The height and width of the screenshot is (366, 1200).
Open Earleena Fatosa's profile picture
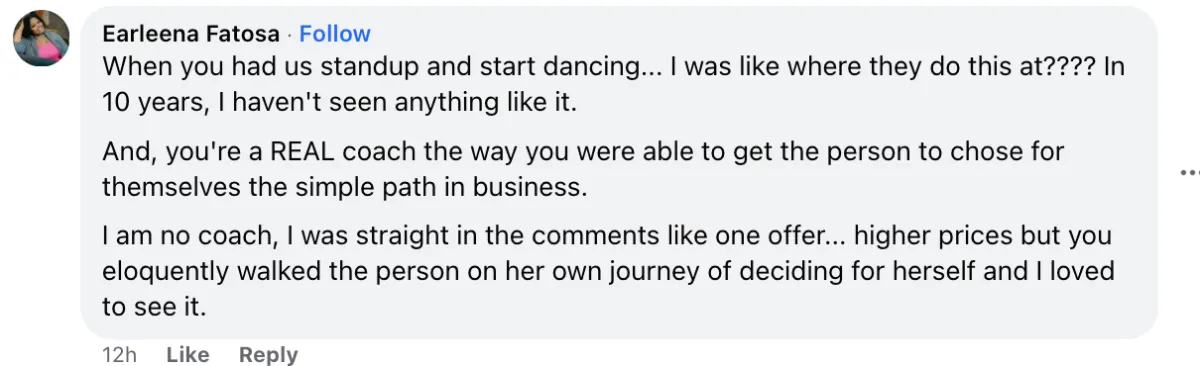[x=41, y=38]
